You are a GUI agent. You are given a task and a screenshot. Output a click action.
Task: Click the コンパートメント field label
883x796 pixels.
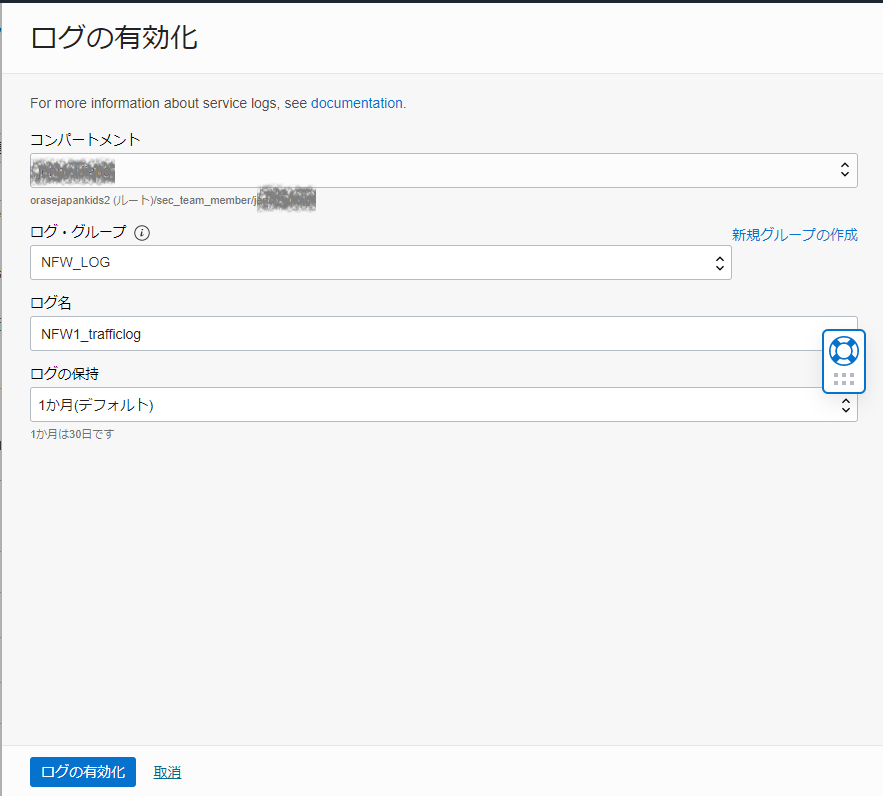tap(85, 140)
